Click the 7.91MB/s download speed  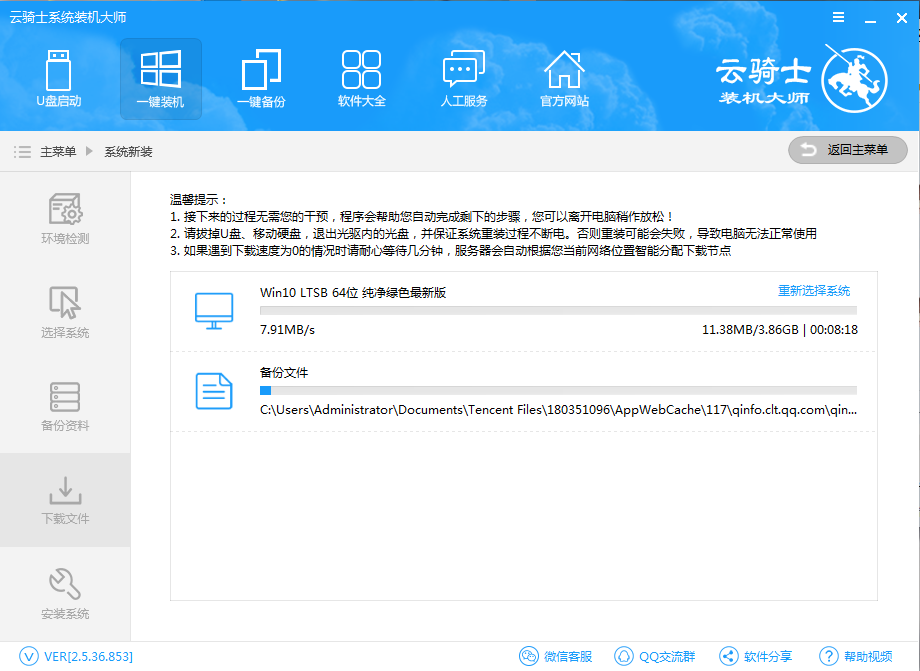tap(288, 330)
